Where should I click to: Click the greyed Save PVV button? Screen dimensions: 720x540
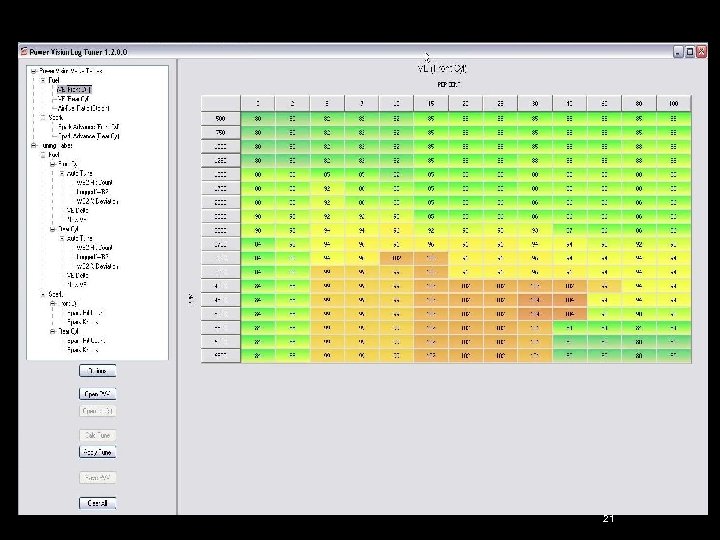97,478
